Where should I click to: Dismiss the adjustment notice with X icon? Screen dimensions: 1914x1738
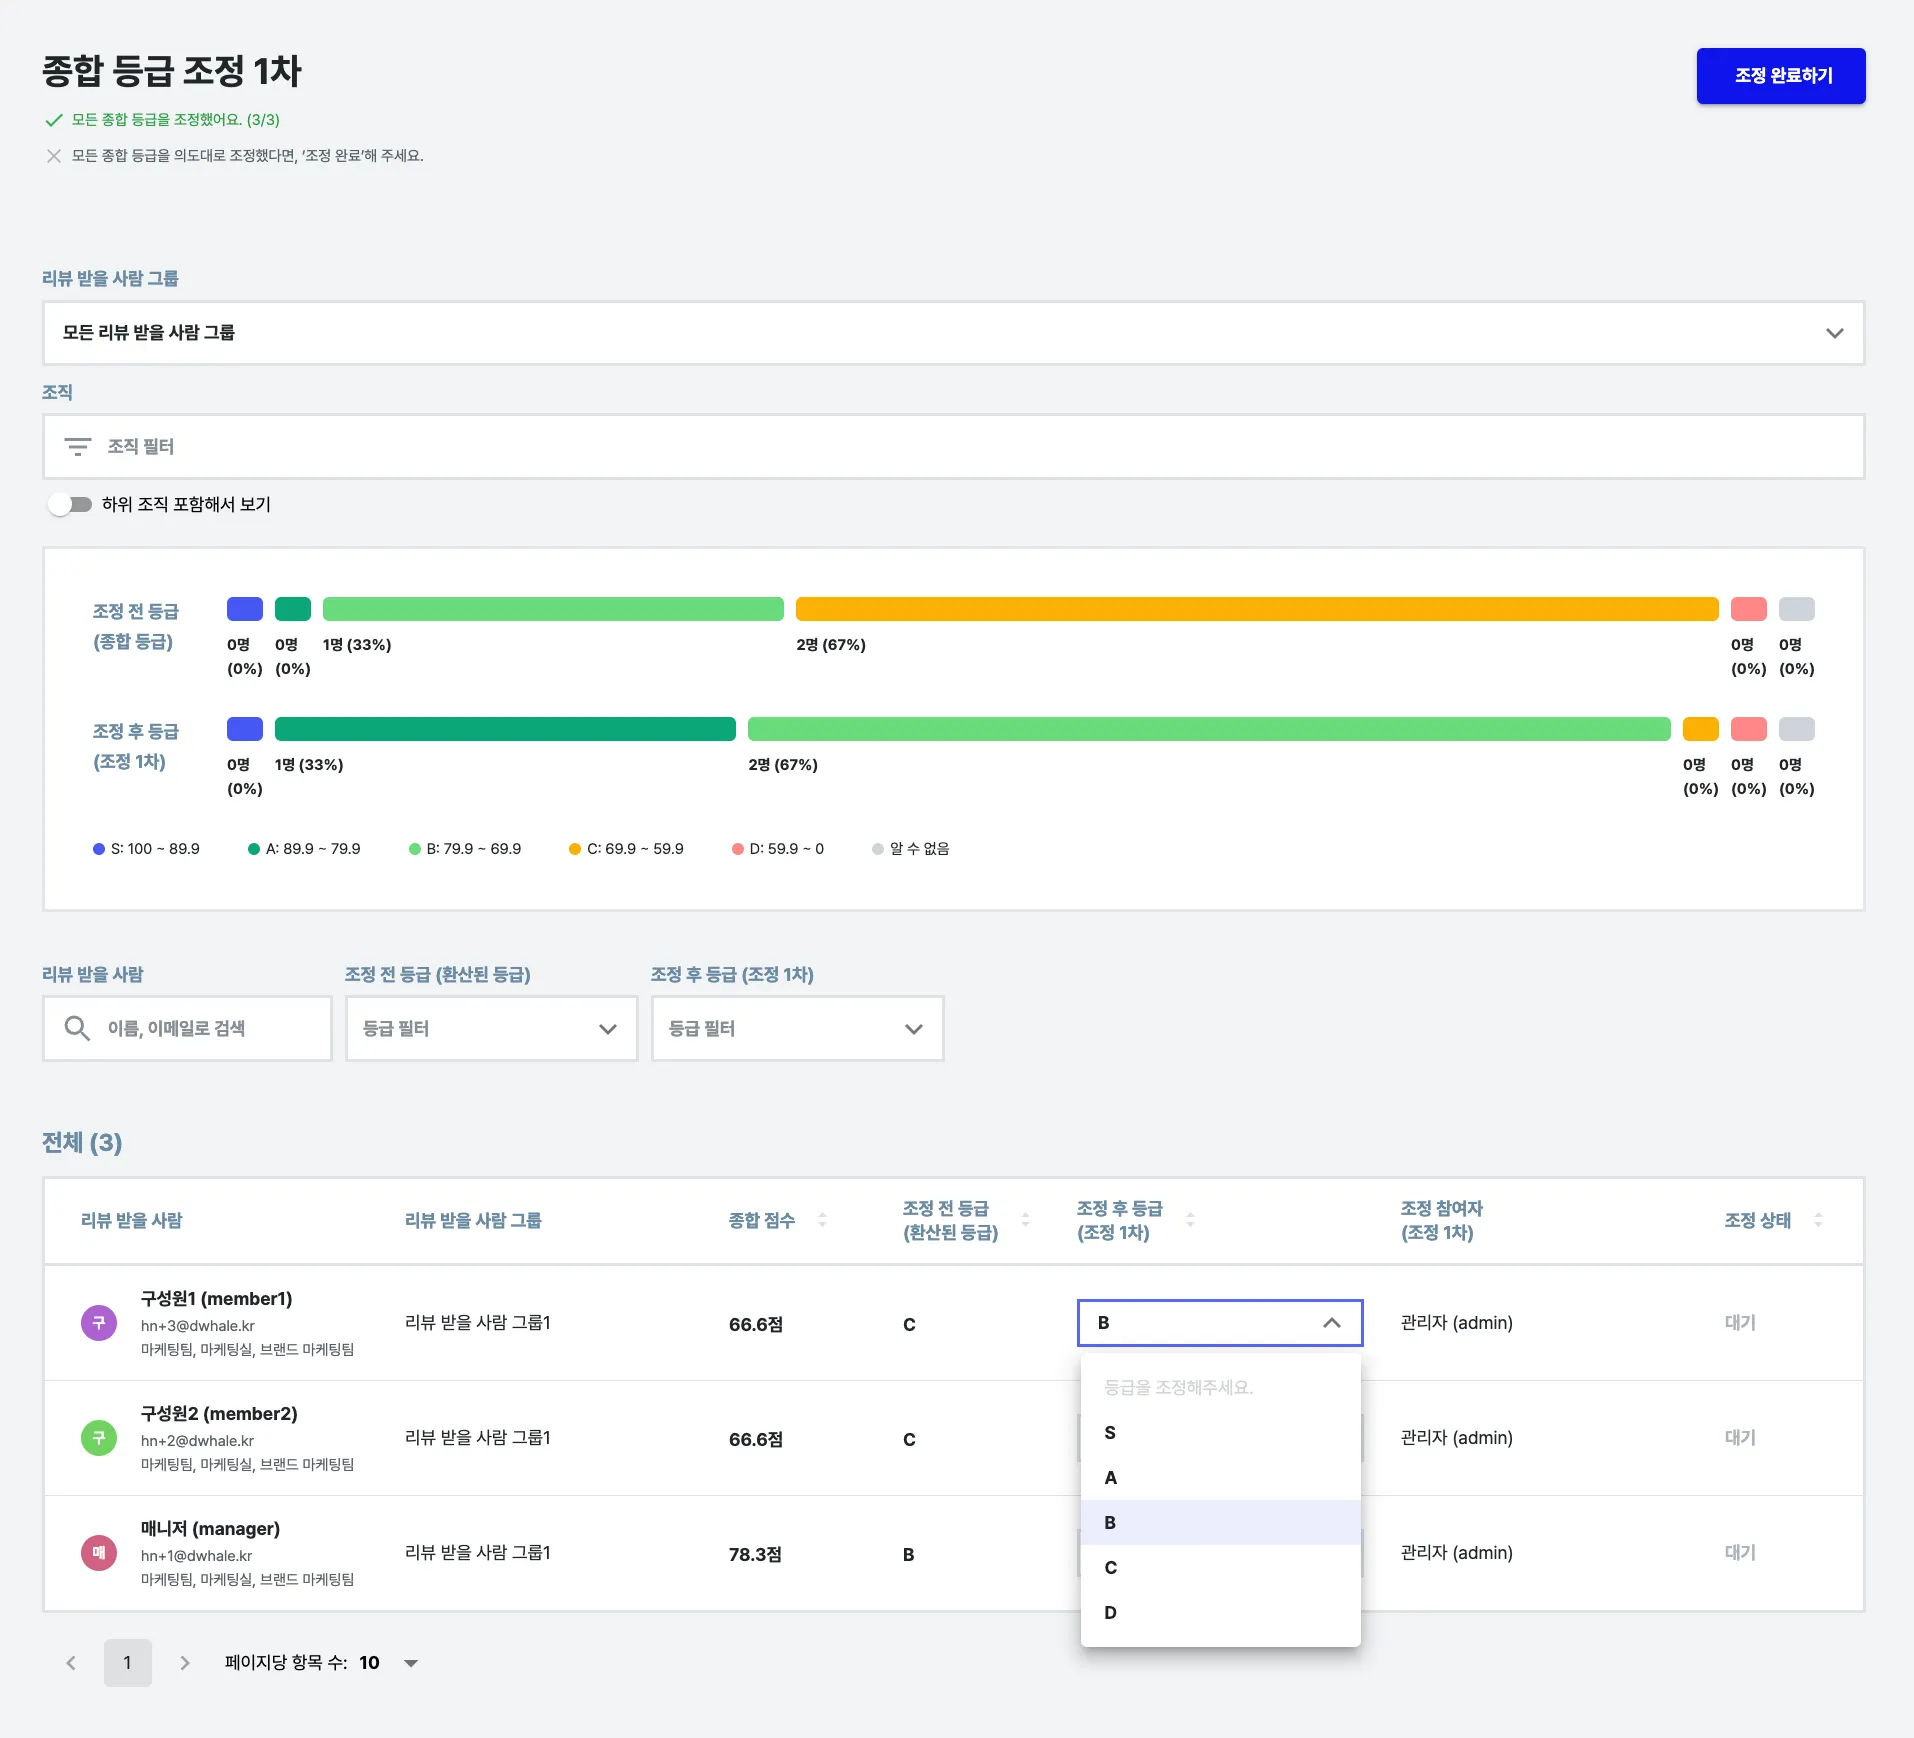click(x=54, y=156)
